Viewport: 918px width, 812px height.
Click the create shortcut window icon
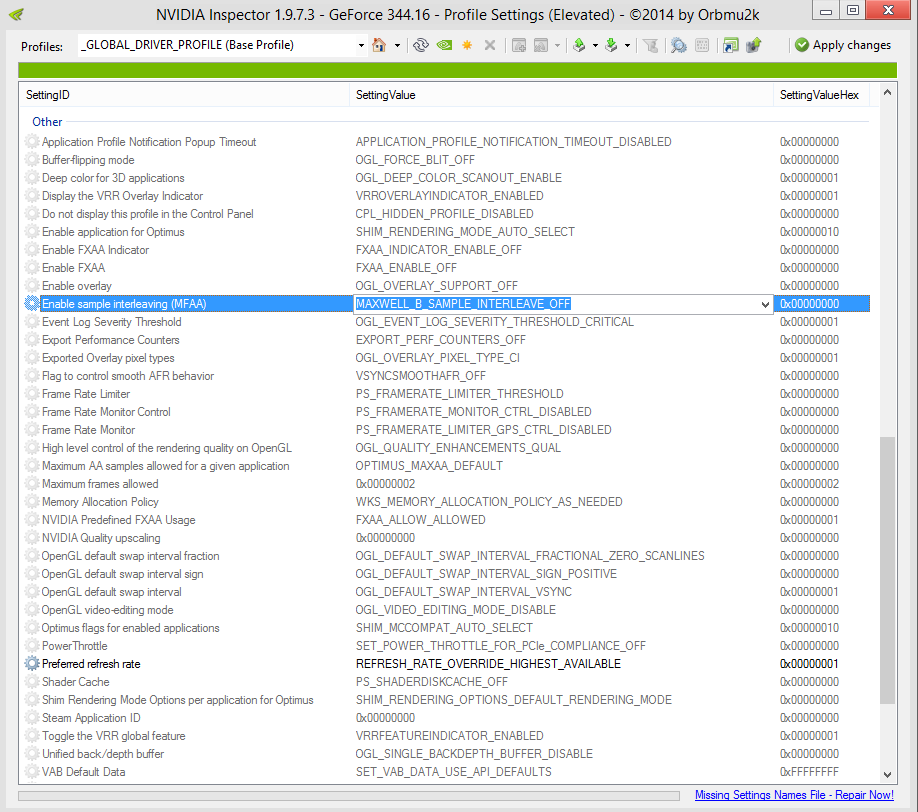pyautogui.click(x=731, y=45)
